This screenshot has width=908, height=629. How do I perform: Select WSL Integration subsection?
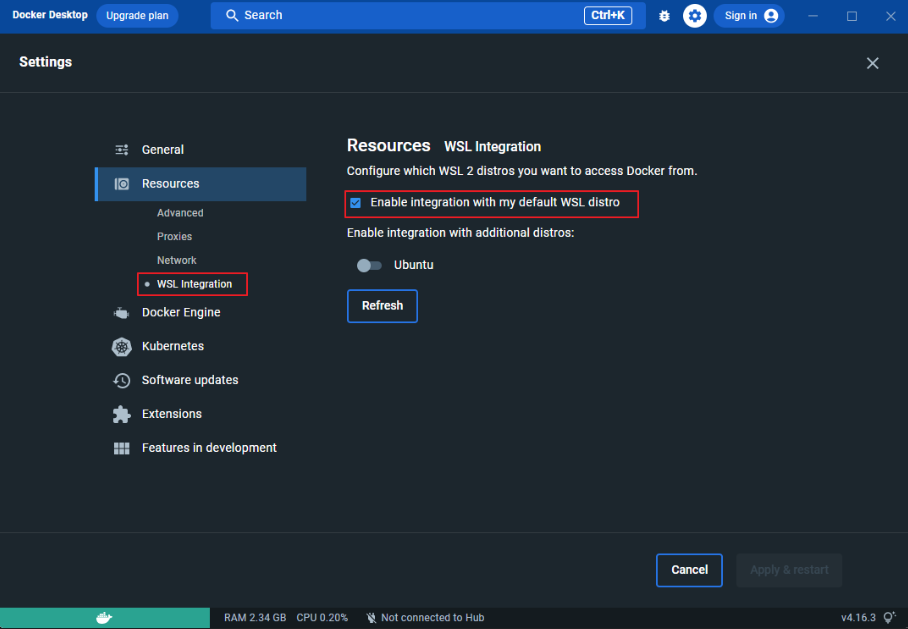(194, 284)
